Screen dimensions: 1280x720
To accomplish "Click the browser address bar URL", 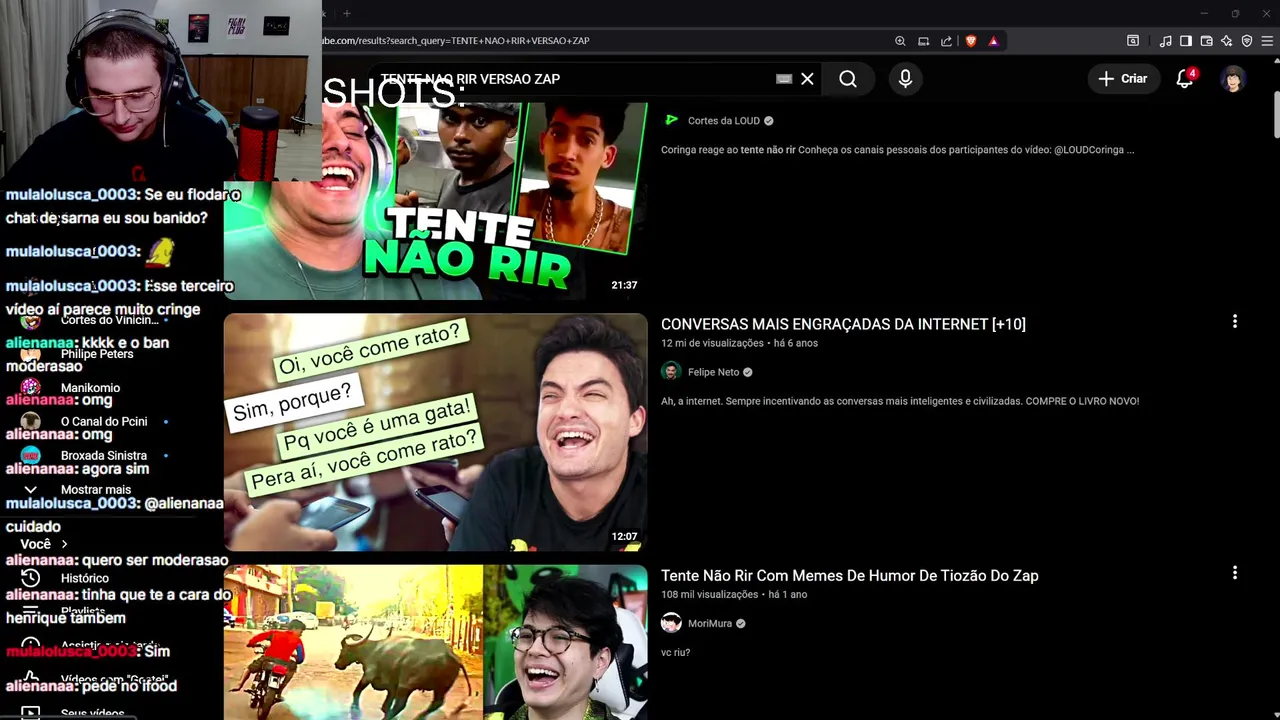I will tap(456, 41).
